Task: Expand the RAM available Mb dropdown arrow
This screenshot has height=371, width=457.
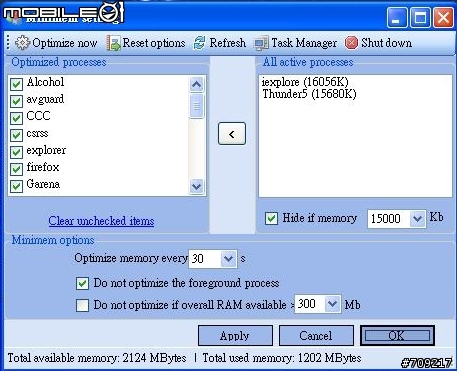Action: click(x=332, y=304)
